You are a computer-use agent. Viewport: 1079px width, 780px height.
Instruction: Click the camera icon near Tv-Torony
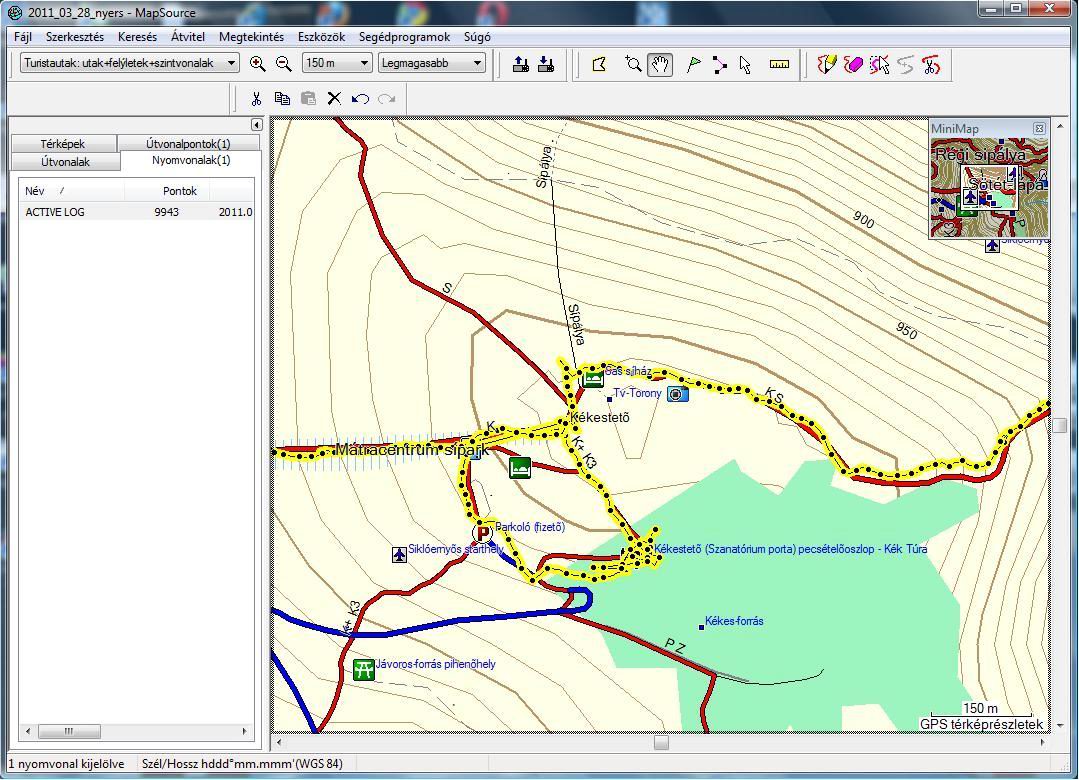pos(678,394)
